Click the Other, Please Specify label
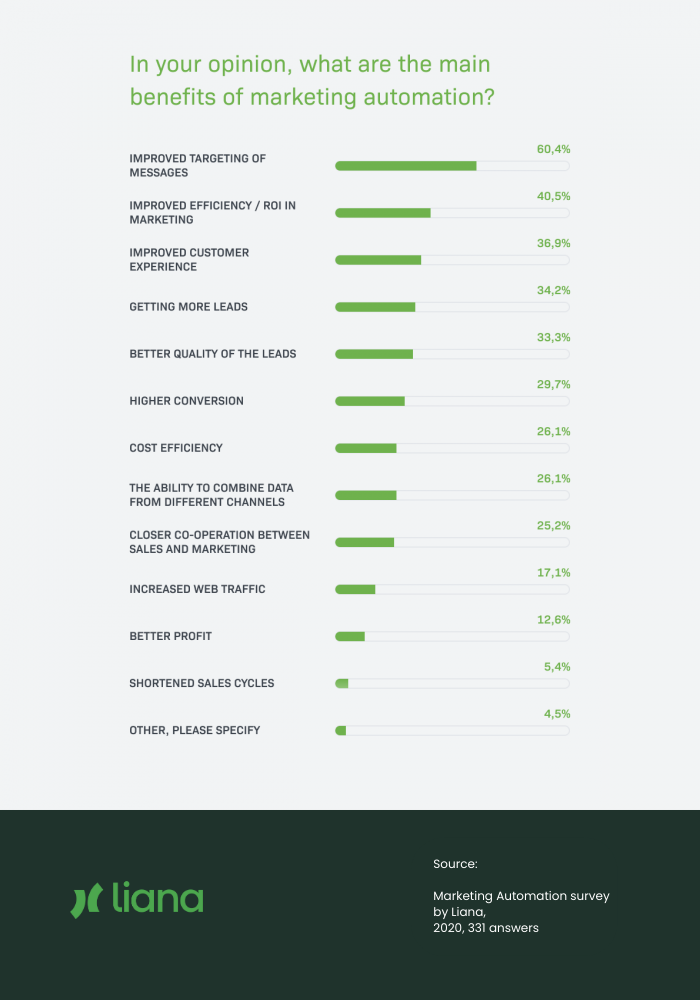Image resolution: width=700 pixels, height=1000 pixels. click(x=194, y=730)
